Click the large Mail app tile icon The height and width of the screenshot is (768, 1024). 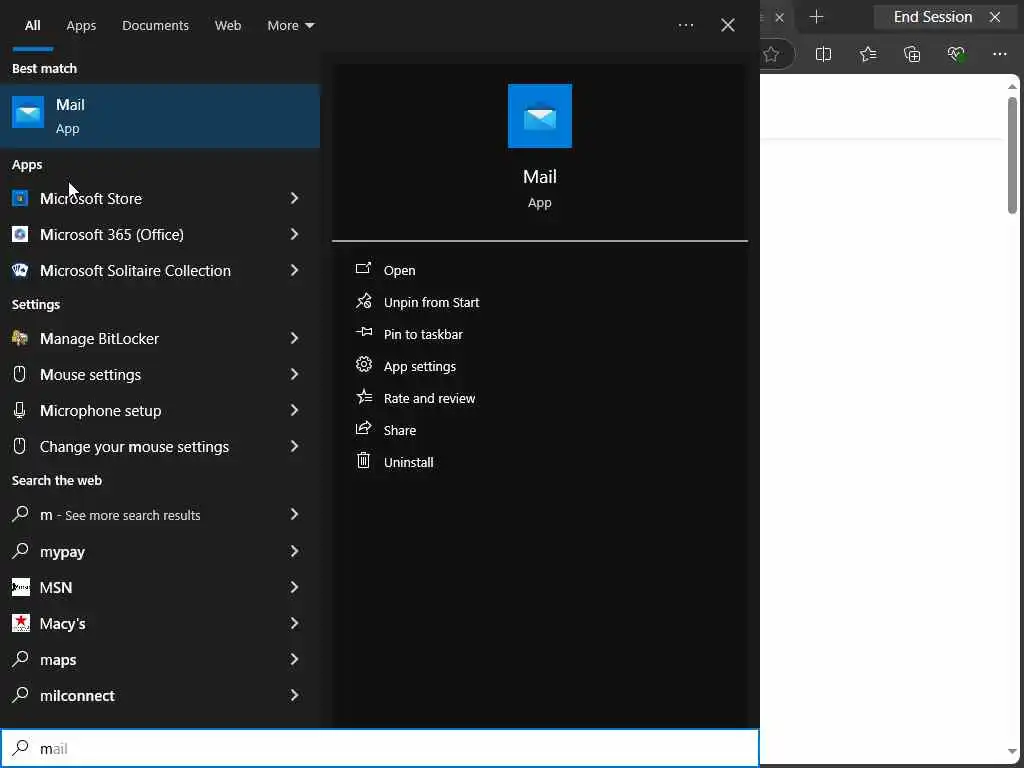pyautogui.click(x=539, y=116)
